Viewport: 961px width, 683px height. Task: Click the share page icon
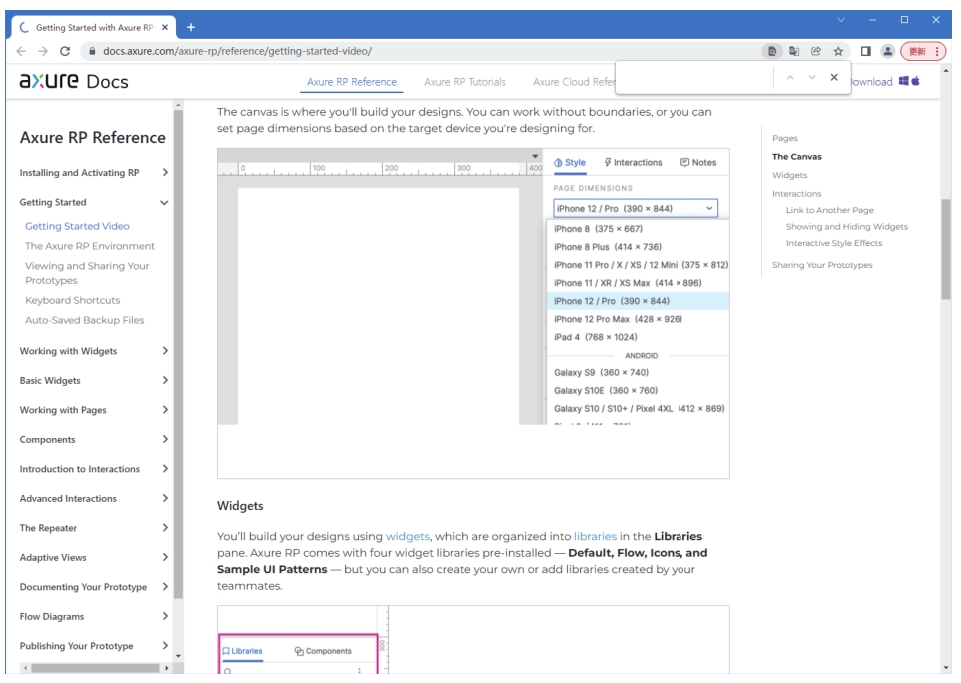[817, 50]
